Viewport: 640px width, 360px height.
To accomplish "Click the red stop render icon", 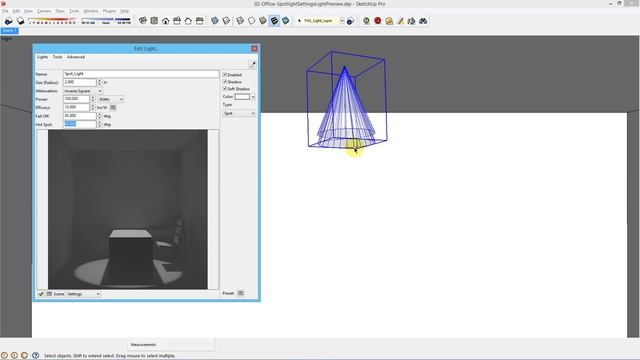I will click(378, 20).
